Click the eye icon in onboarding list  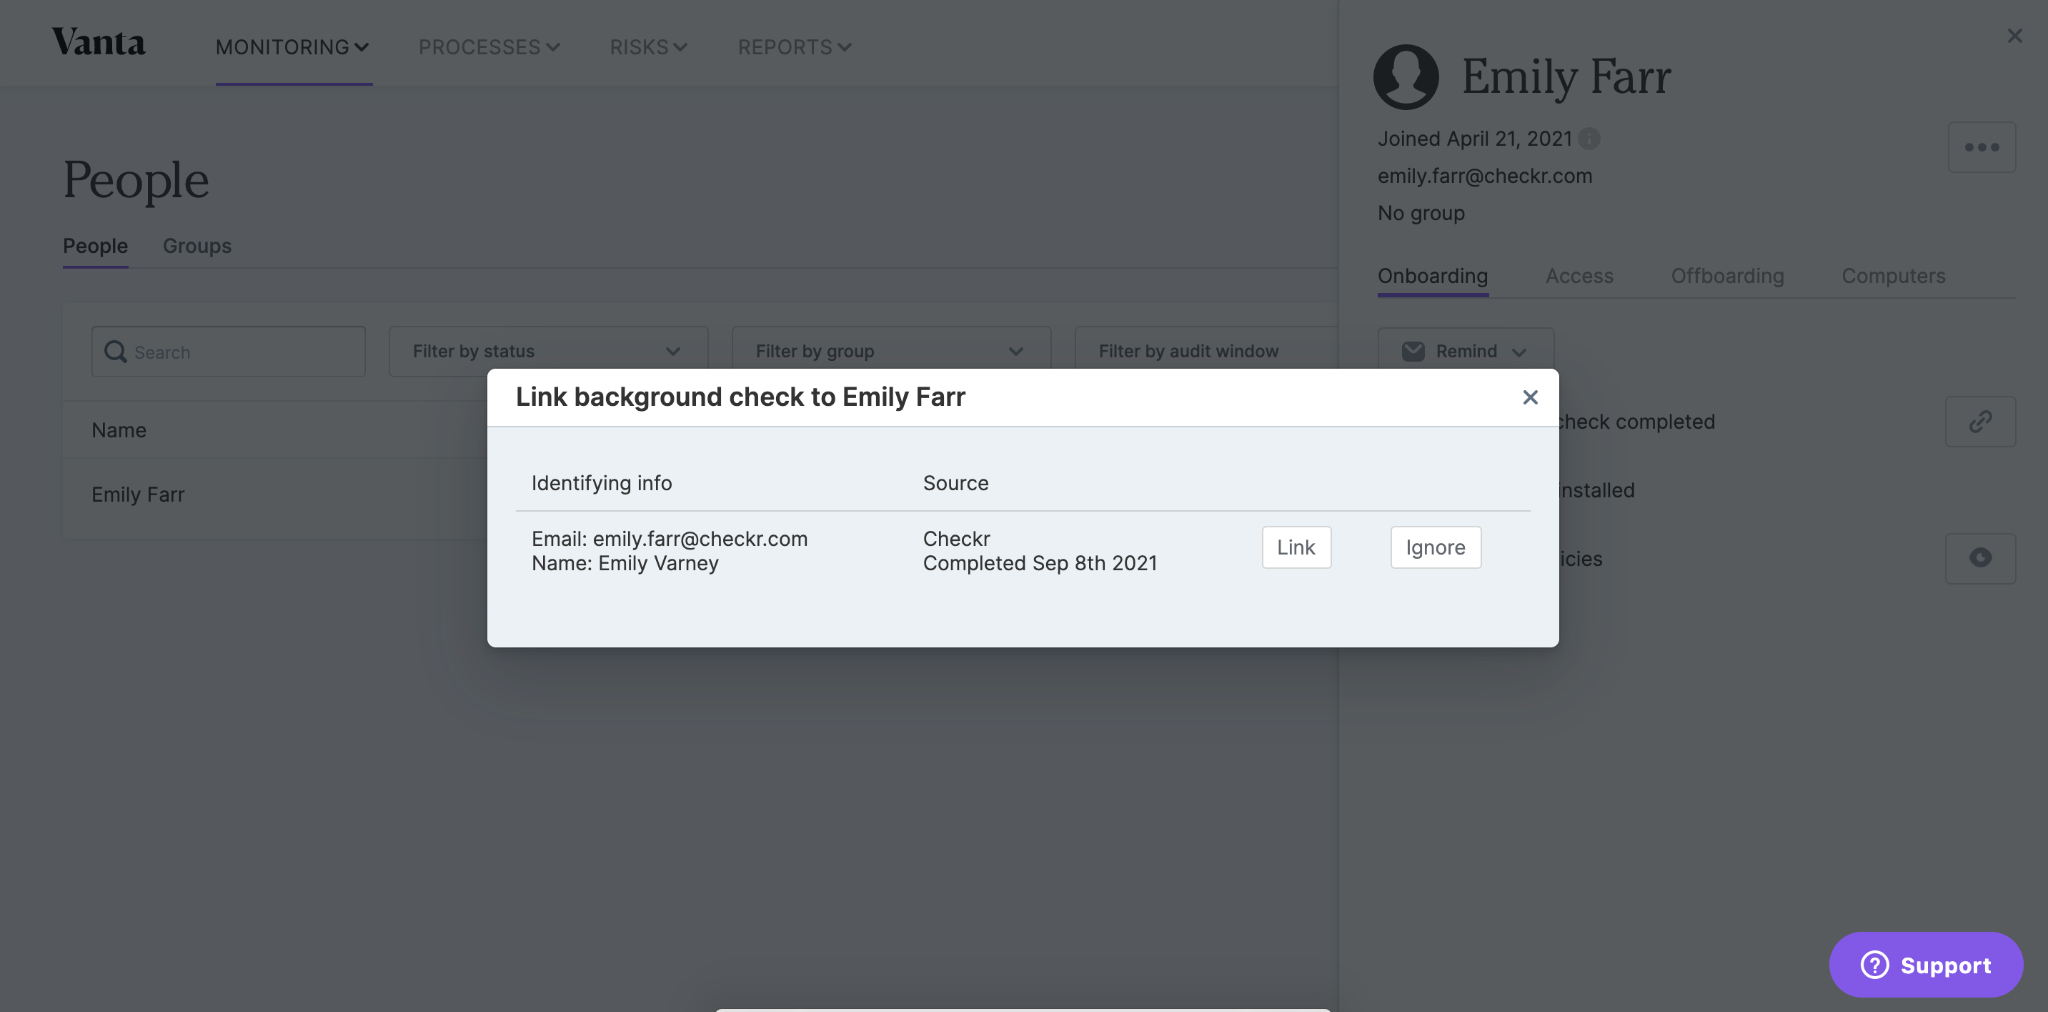[x=1980, y=558]
